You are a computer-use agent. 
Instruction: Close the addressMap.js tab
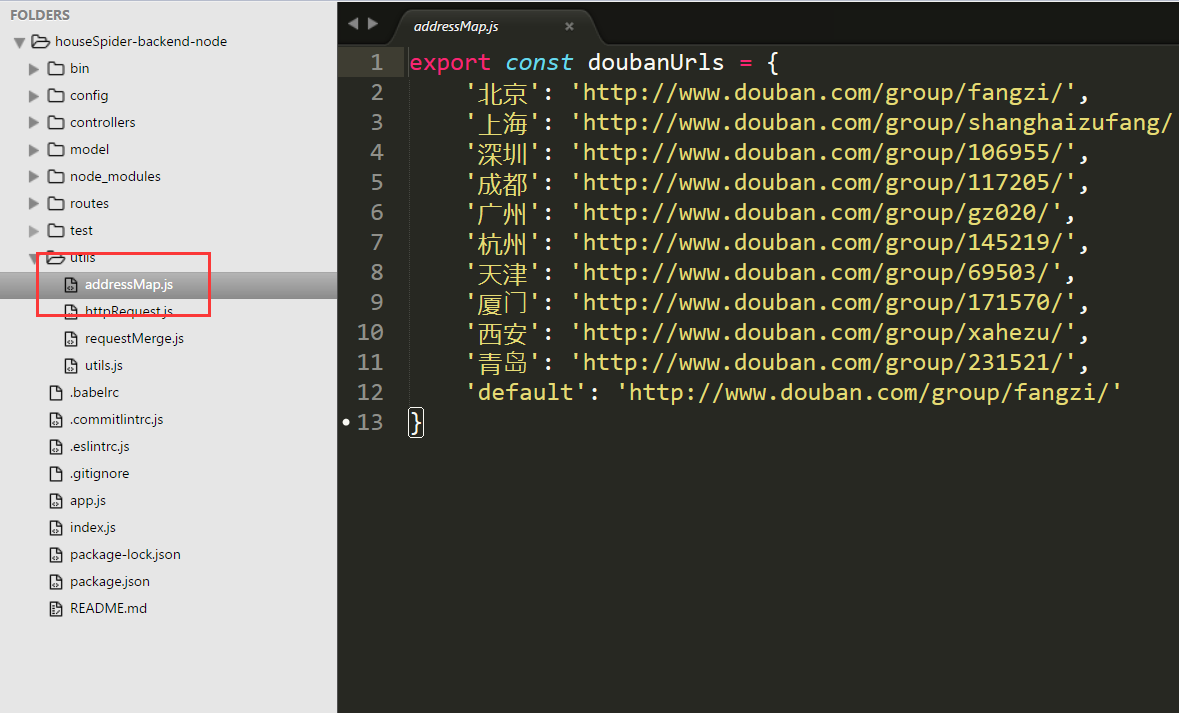point(569,26)
